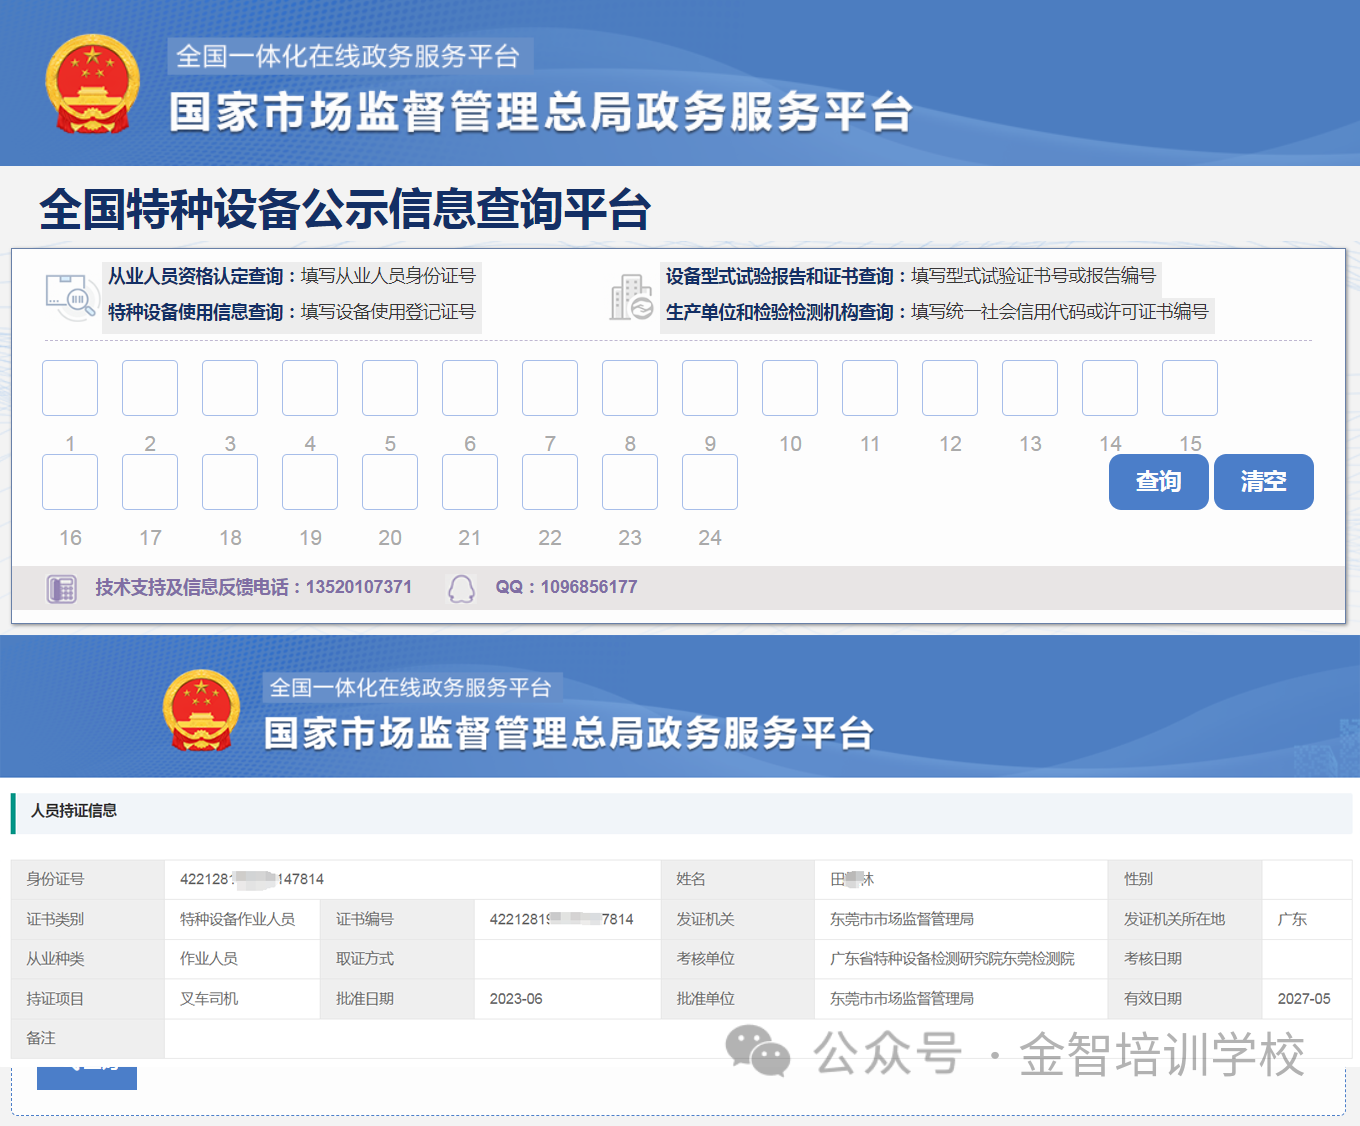This screenshot has height=1126, width=1360.
Task: Click the 有效日期 field label
Action: point(1153,999)
